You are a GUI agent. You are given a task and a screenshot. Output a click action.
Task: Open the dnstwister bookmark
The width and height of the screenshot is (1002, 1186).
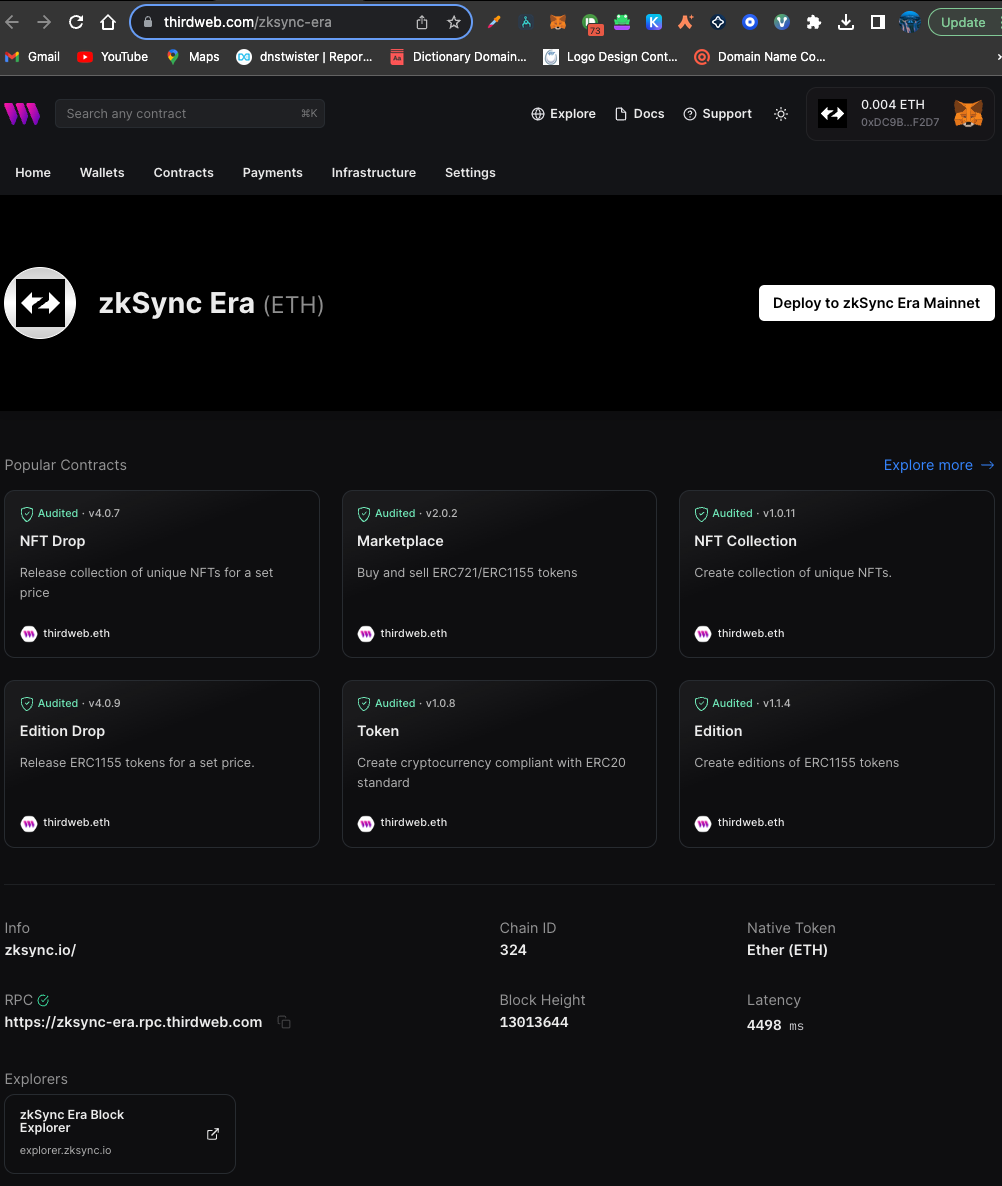[304, 57]
